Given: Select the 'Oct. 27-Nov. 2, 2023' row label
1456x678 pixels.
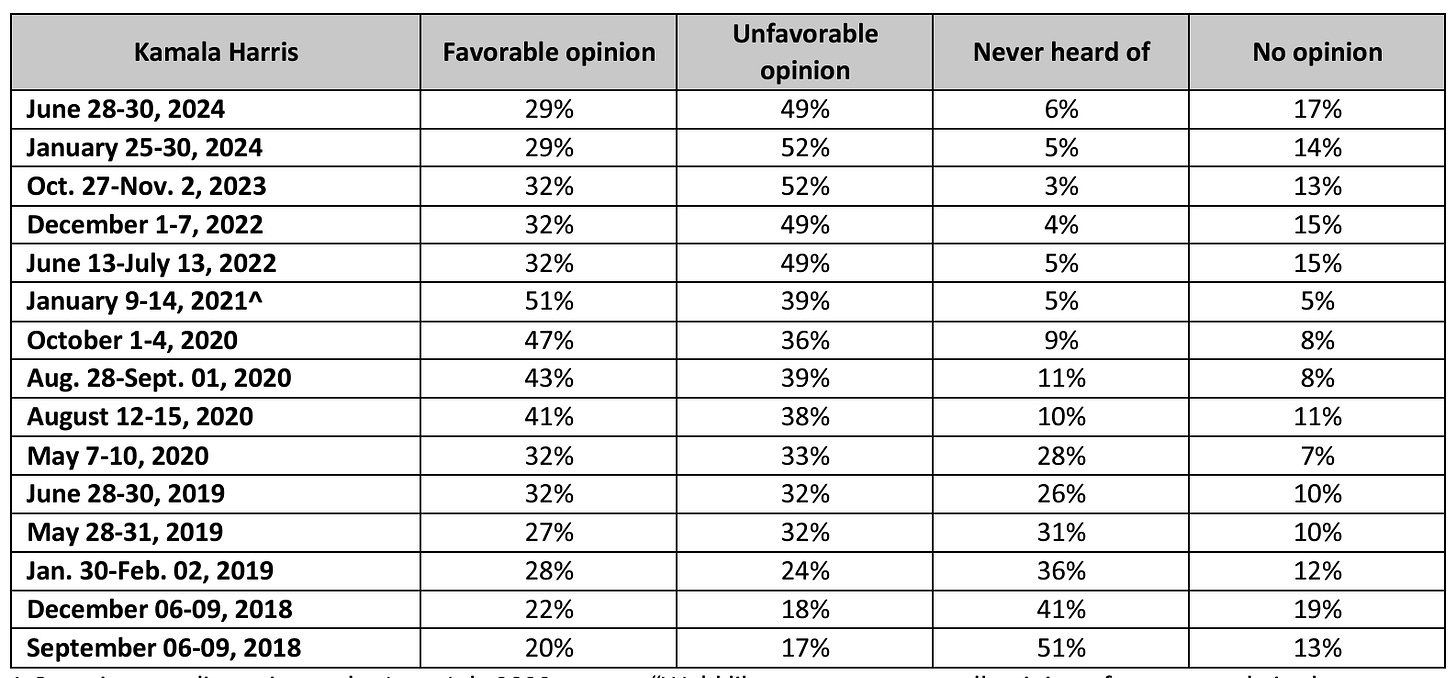Looking at the screenshot, I should click(x=146, y=188).
